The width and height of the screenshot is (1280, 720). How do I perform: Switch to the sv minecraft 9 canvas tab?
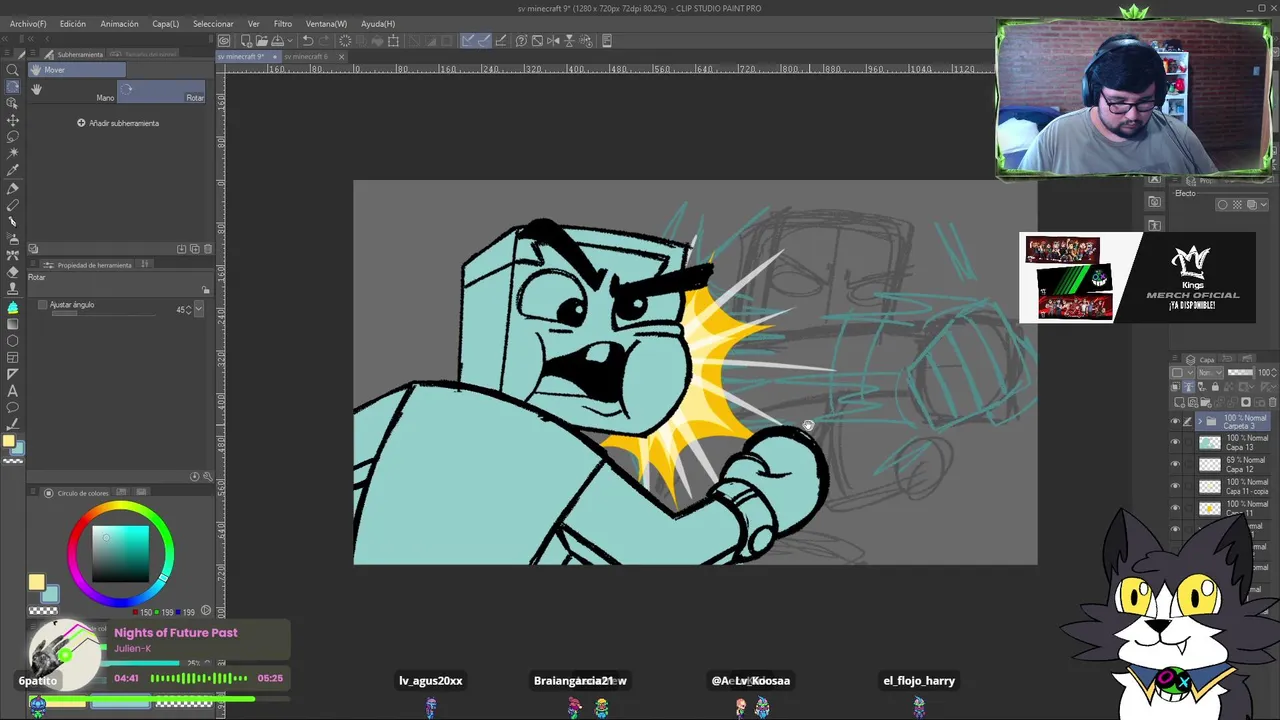[x=247, y=57]
